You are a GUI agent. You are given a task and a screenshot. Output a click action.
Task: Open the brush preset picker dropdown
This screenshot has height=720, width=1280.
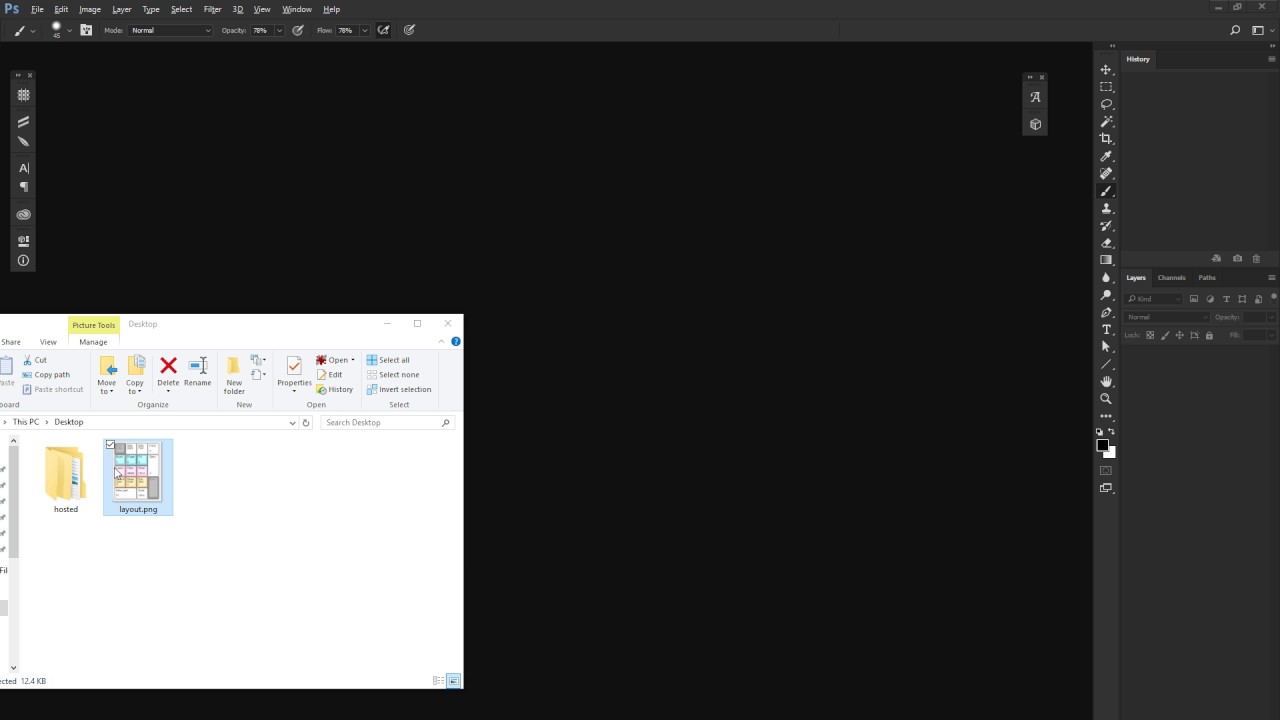[69, 30]
